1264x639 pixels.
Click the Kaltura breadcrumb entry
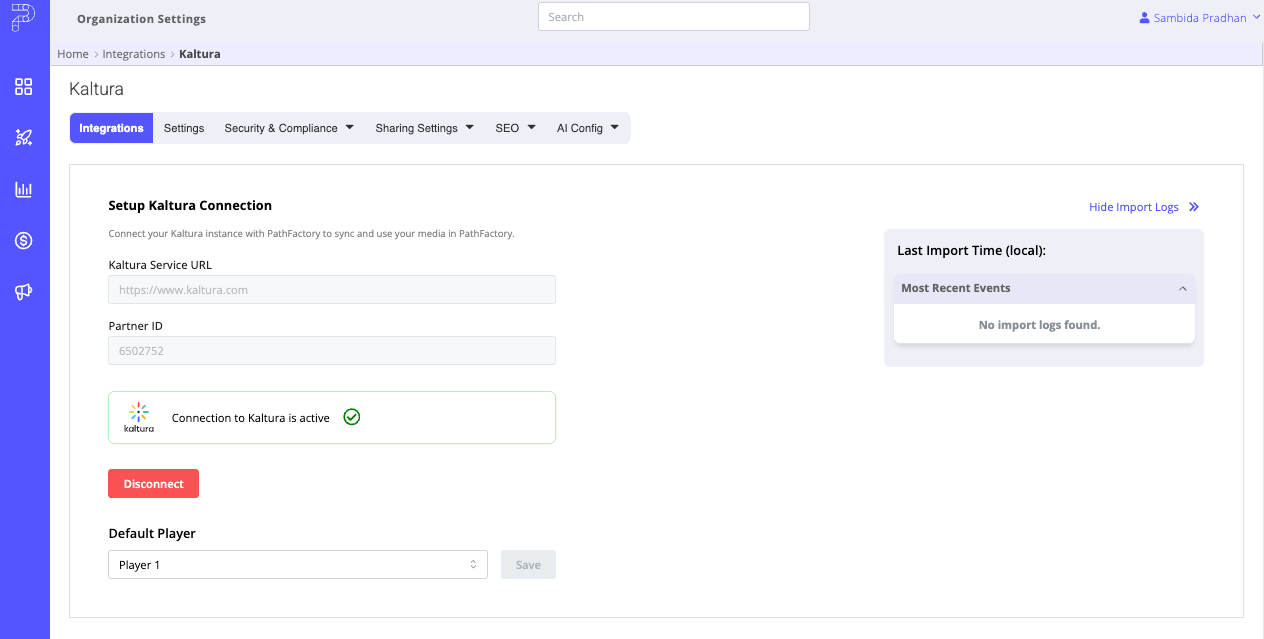pos(200,54)
